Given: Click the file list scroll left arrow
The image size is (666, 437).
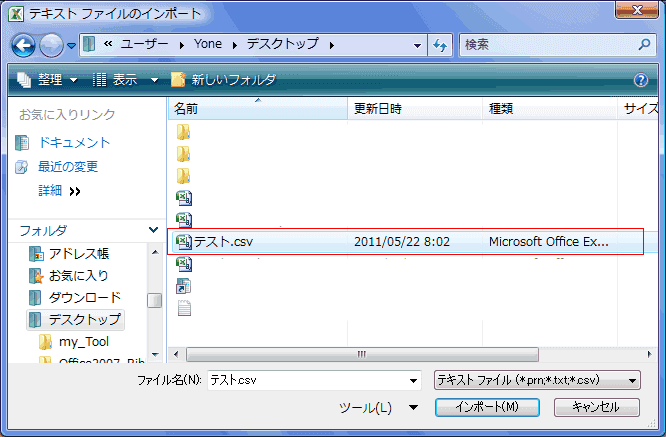Looking at the screenshot, I should [176, 354].
